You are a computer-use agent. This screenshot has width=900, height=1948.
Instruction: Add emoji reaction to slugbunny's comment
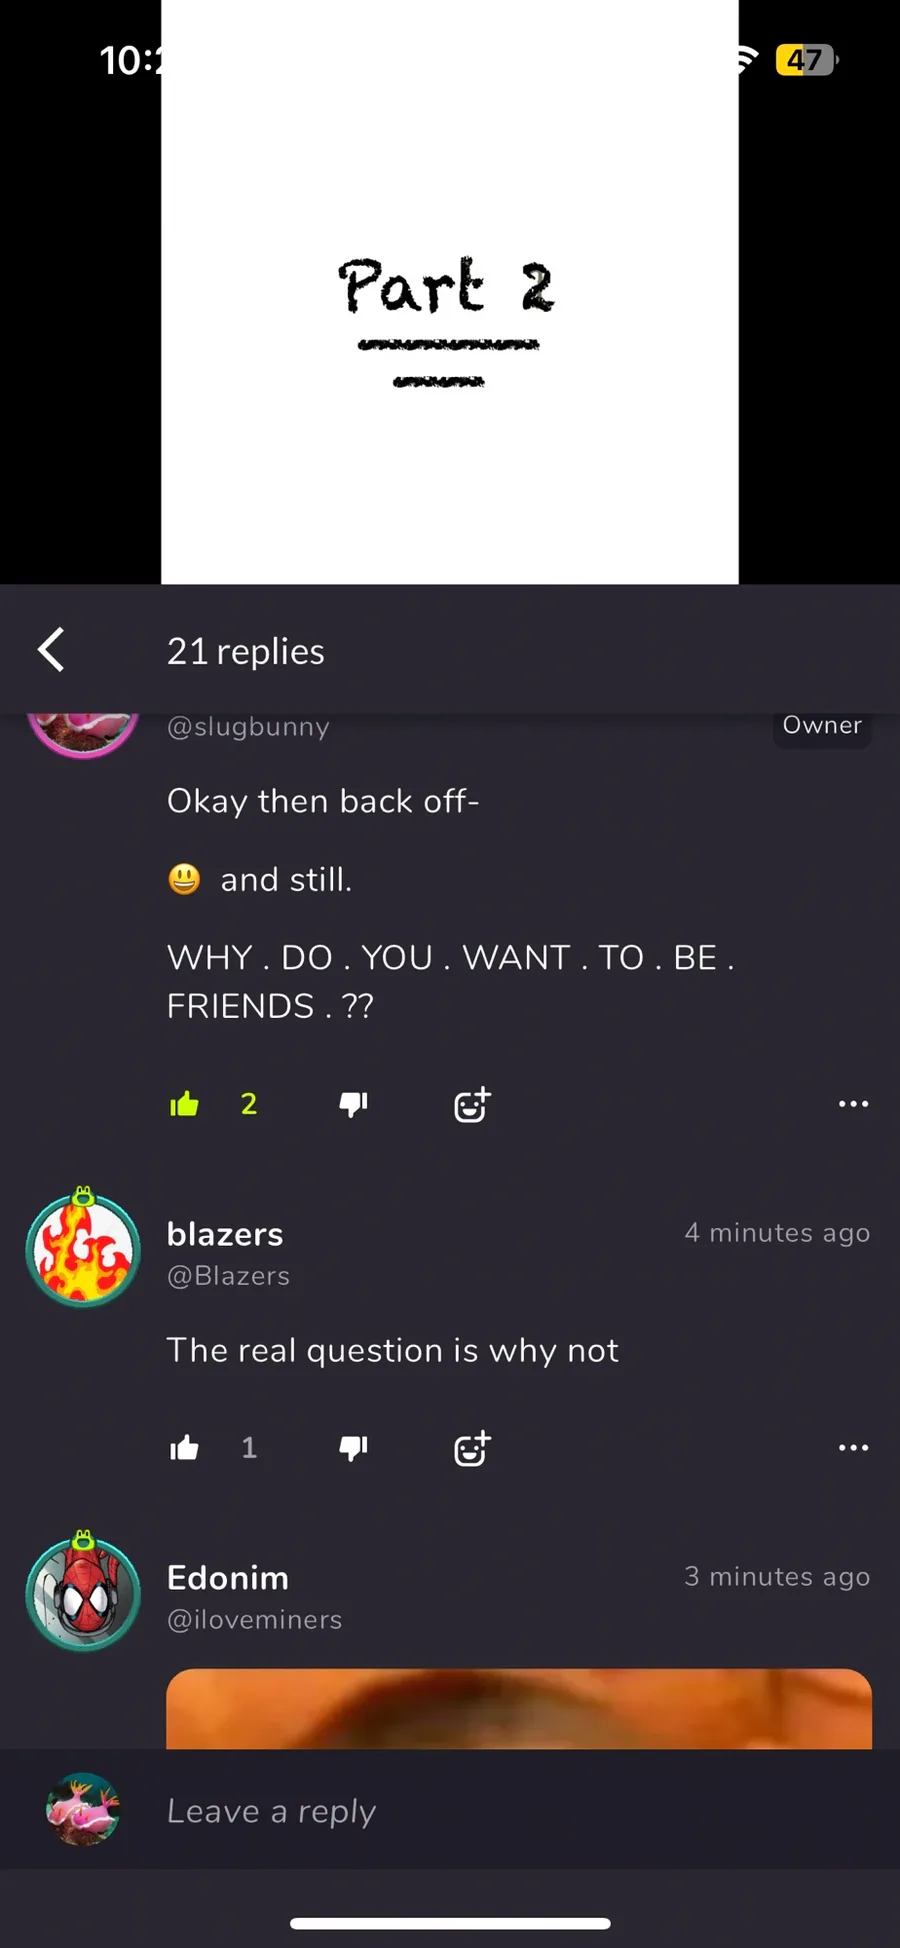(472, 1104)
